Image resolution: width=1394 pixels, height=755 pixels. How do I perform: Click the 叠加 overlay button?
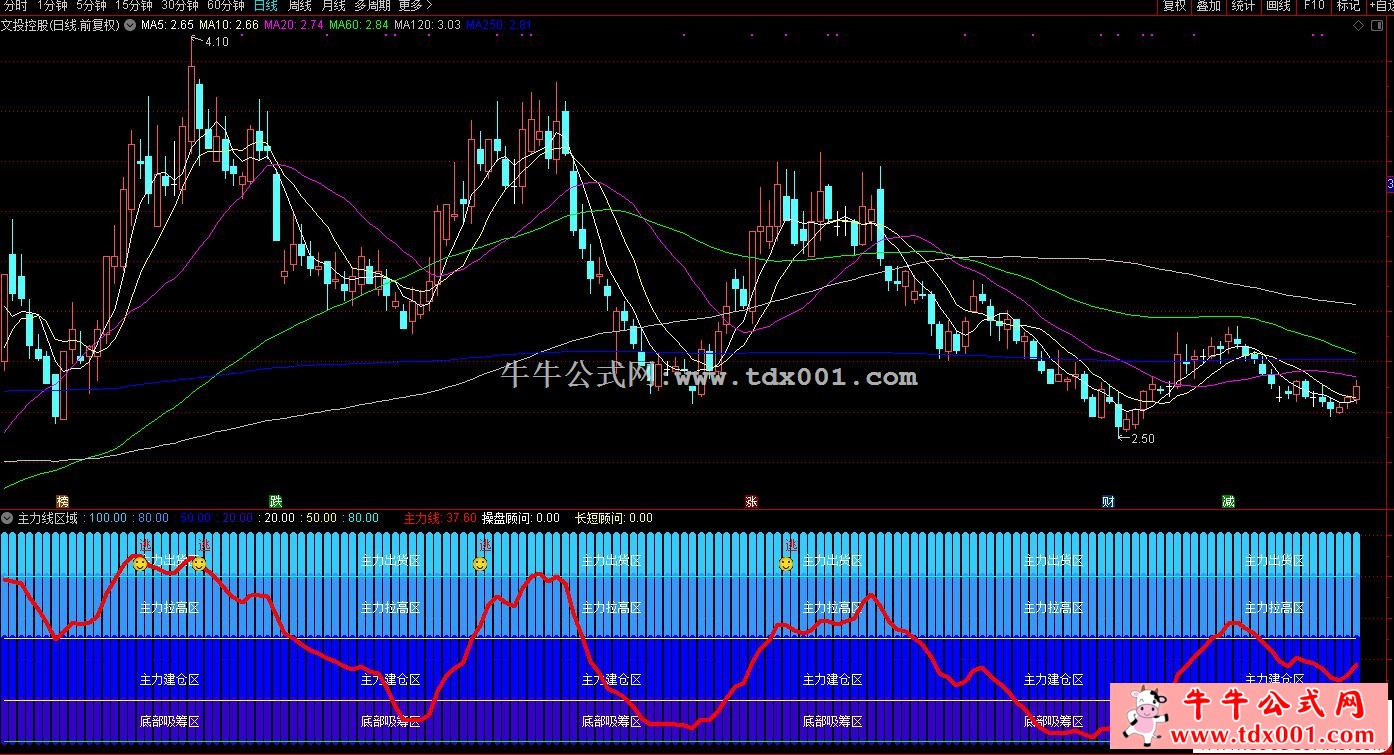pos(1208,6)
